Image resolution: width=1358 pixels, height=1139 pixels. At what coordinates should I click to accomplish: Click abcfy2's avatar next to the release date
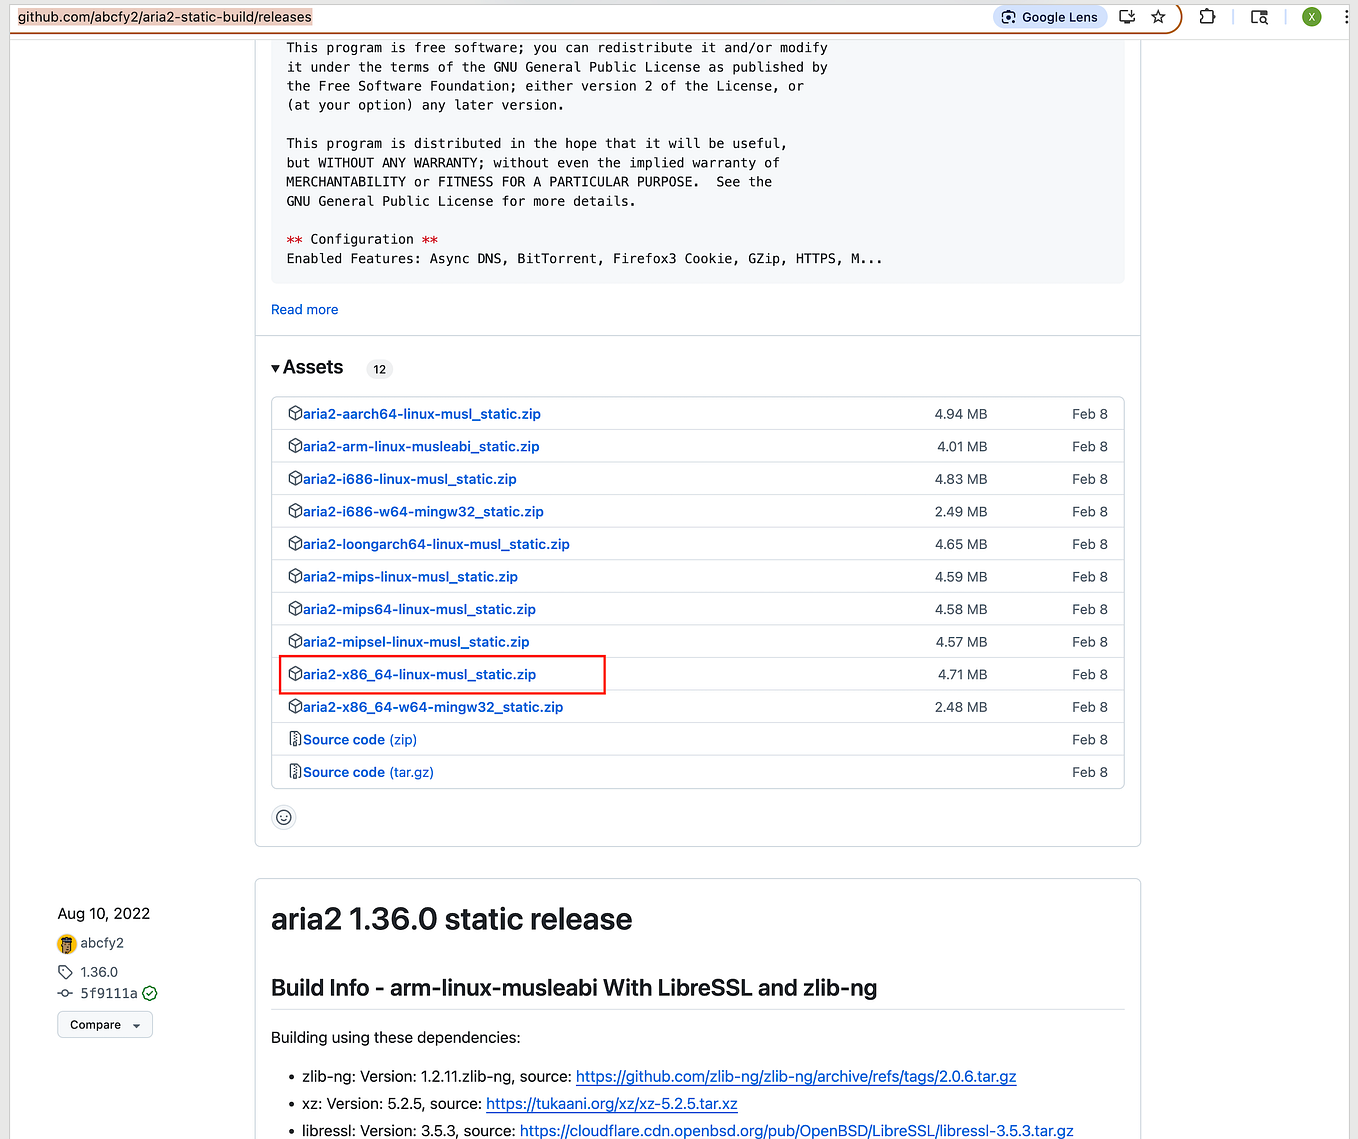(66, 943)
